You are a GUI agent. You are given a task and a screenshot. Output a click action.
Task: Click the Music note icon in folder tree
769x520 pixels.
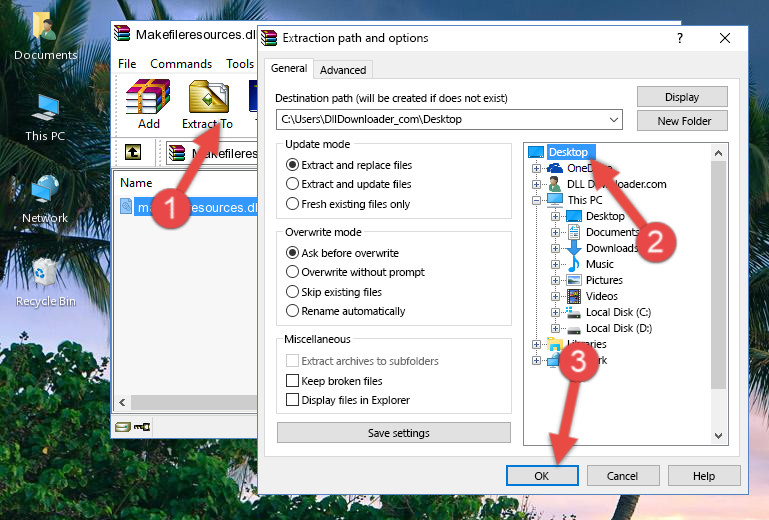pos(574,264)
